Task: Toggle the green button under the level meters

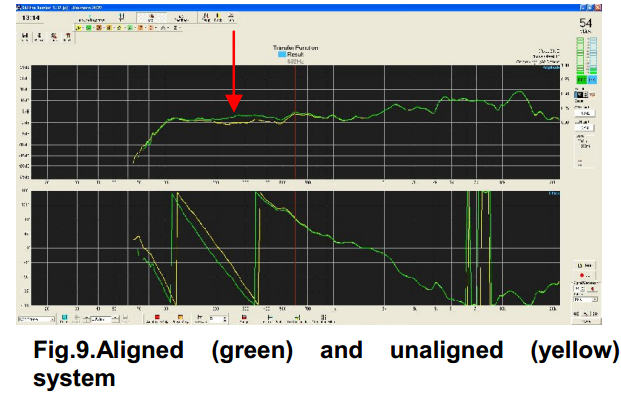Action: [x=581, y=80]
